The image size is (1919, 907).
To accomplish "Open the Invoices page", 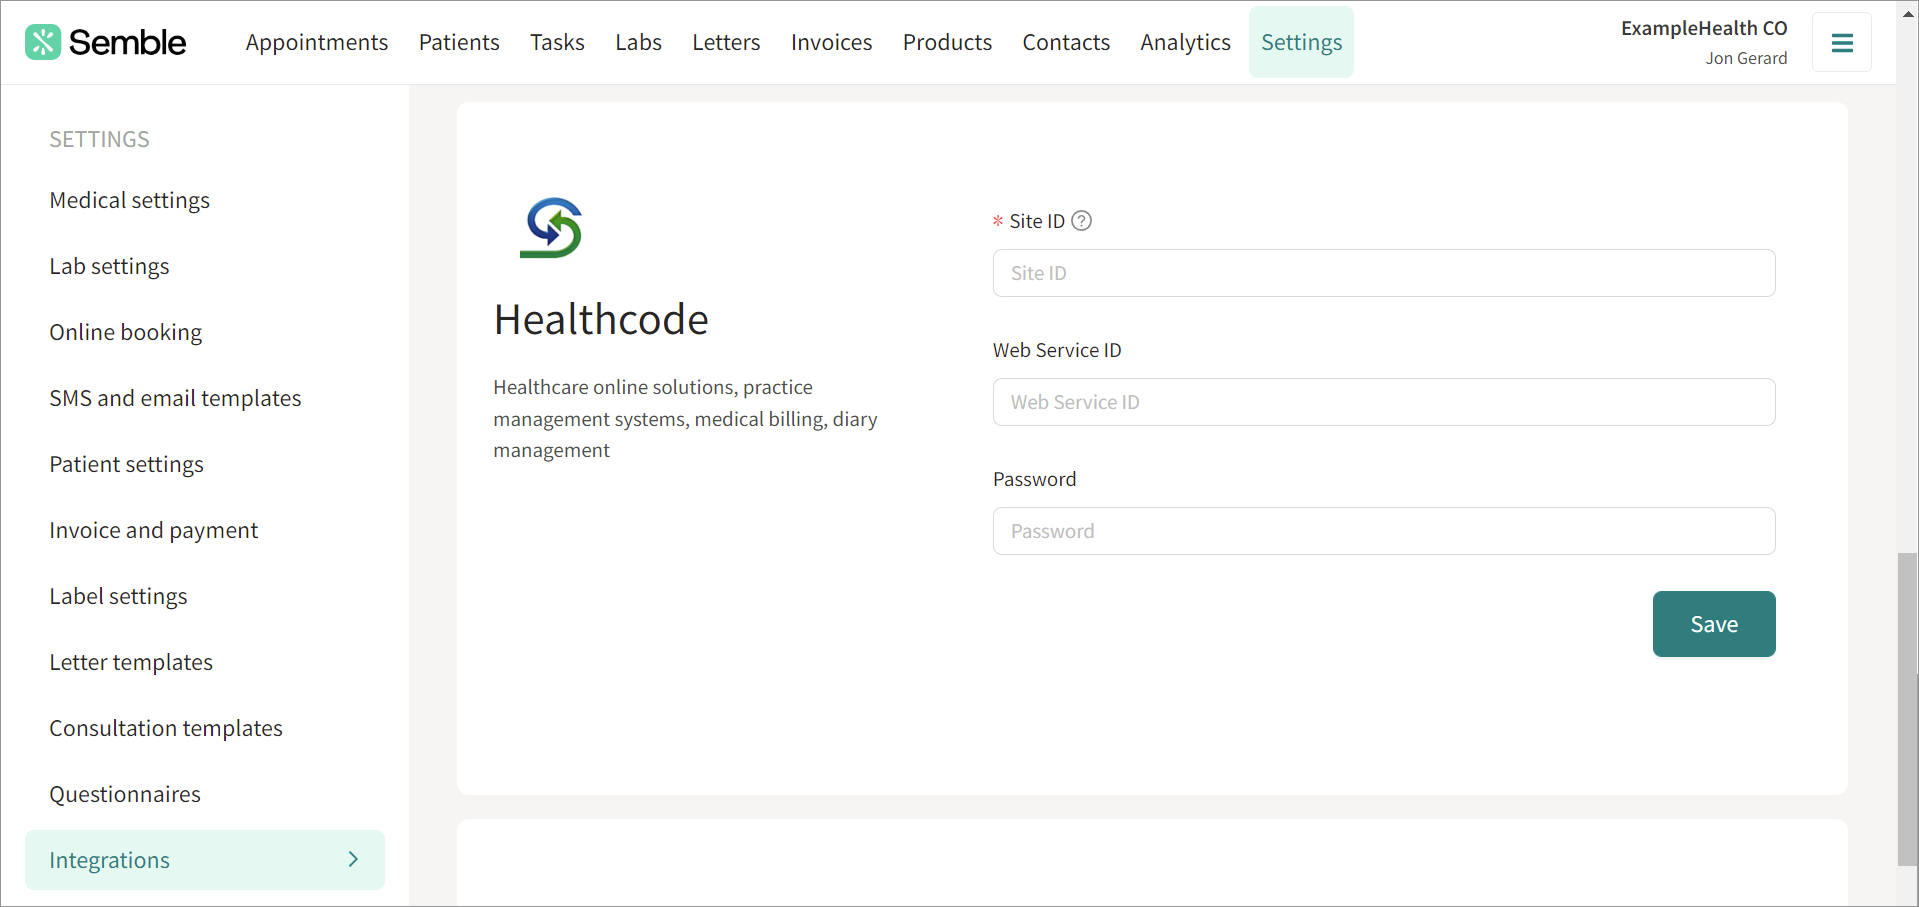I will (x=831, y=42).
